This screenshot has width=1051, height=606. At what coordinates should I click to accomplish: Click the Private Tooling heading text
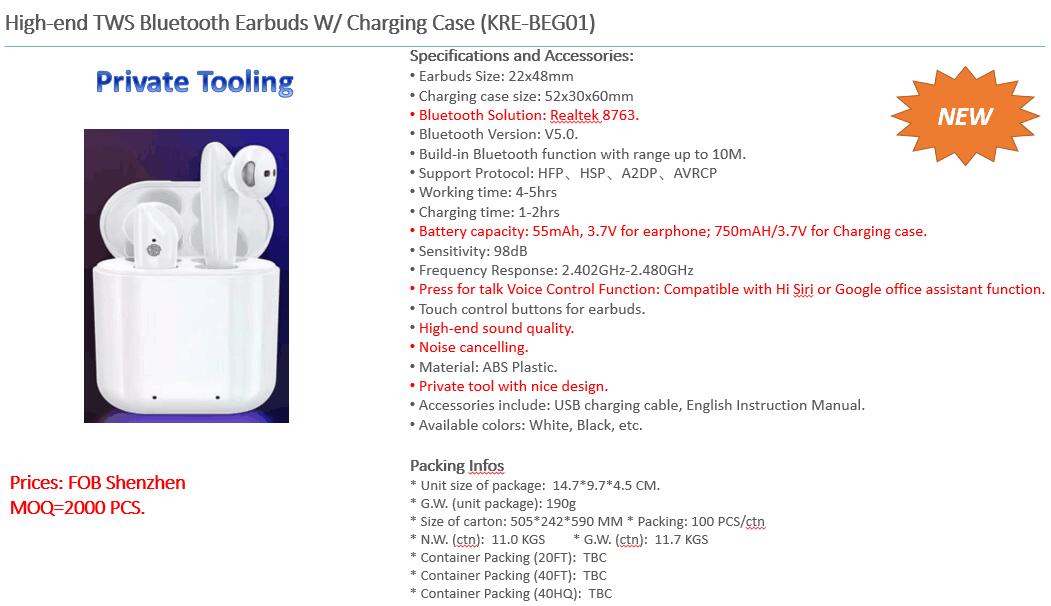coord(194,82)
